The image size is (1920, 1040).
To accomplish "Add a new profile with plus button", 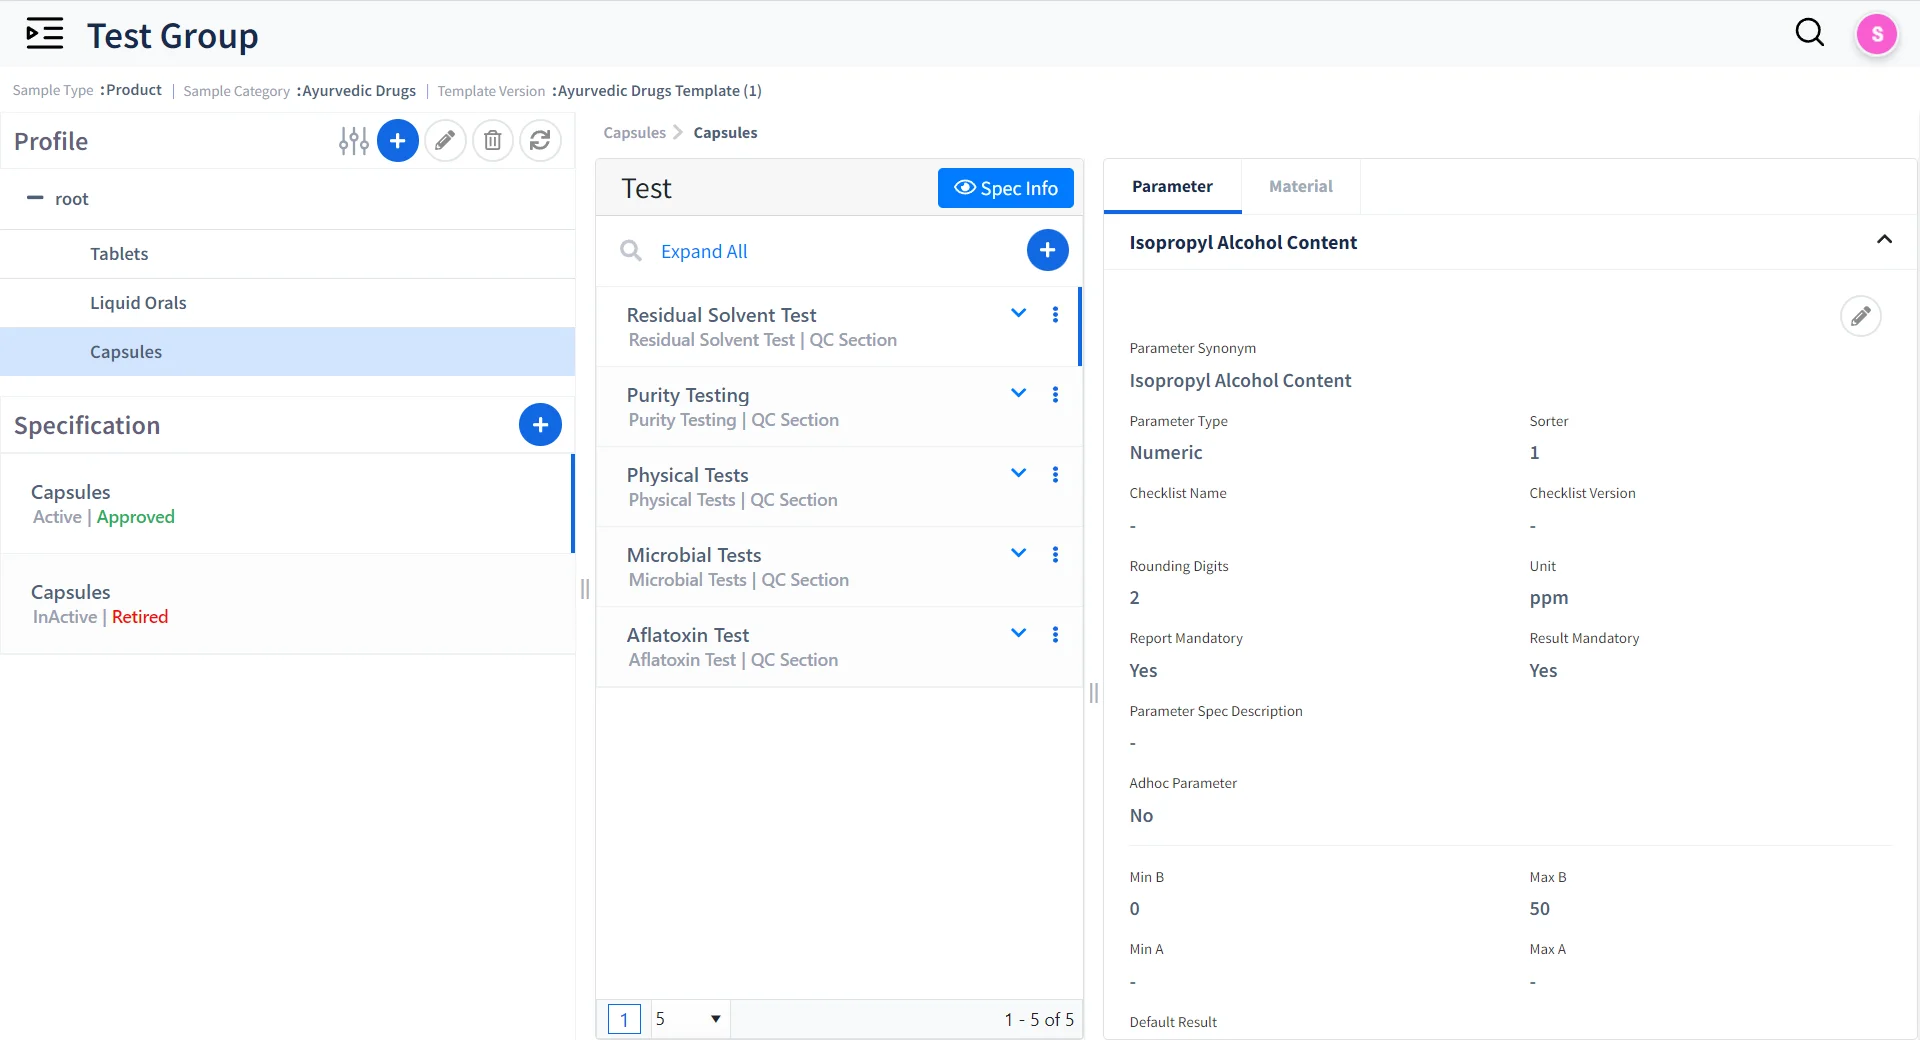I will pos(398,141).
